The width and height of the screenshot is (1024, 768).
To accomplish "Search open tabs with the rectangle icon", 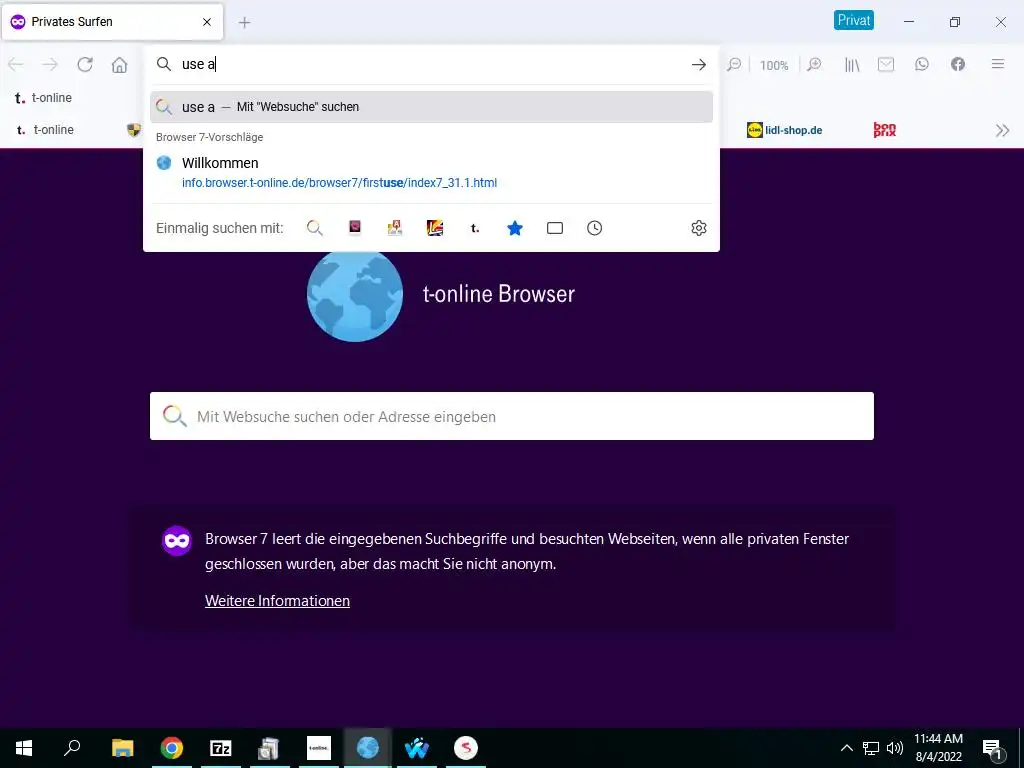I will pos(554,228).
